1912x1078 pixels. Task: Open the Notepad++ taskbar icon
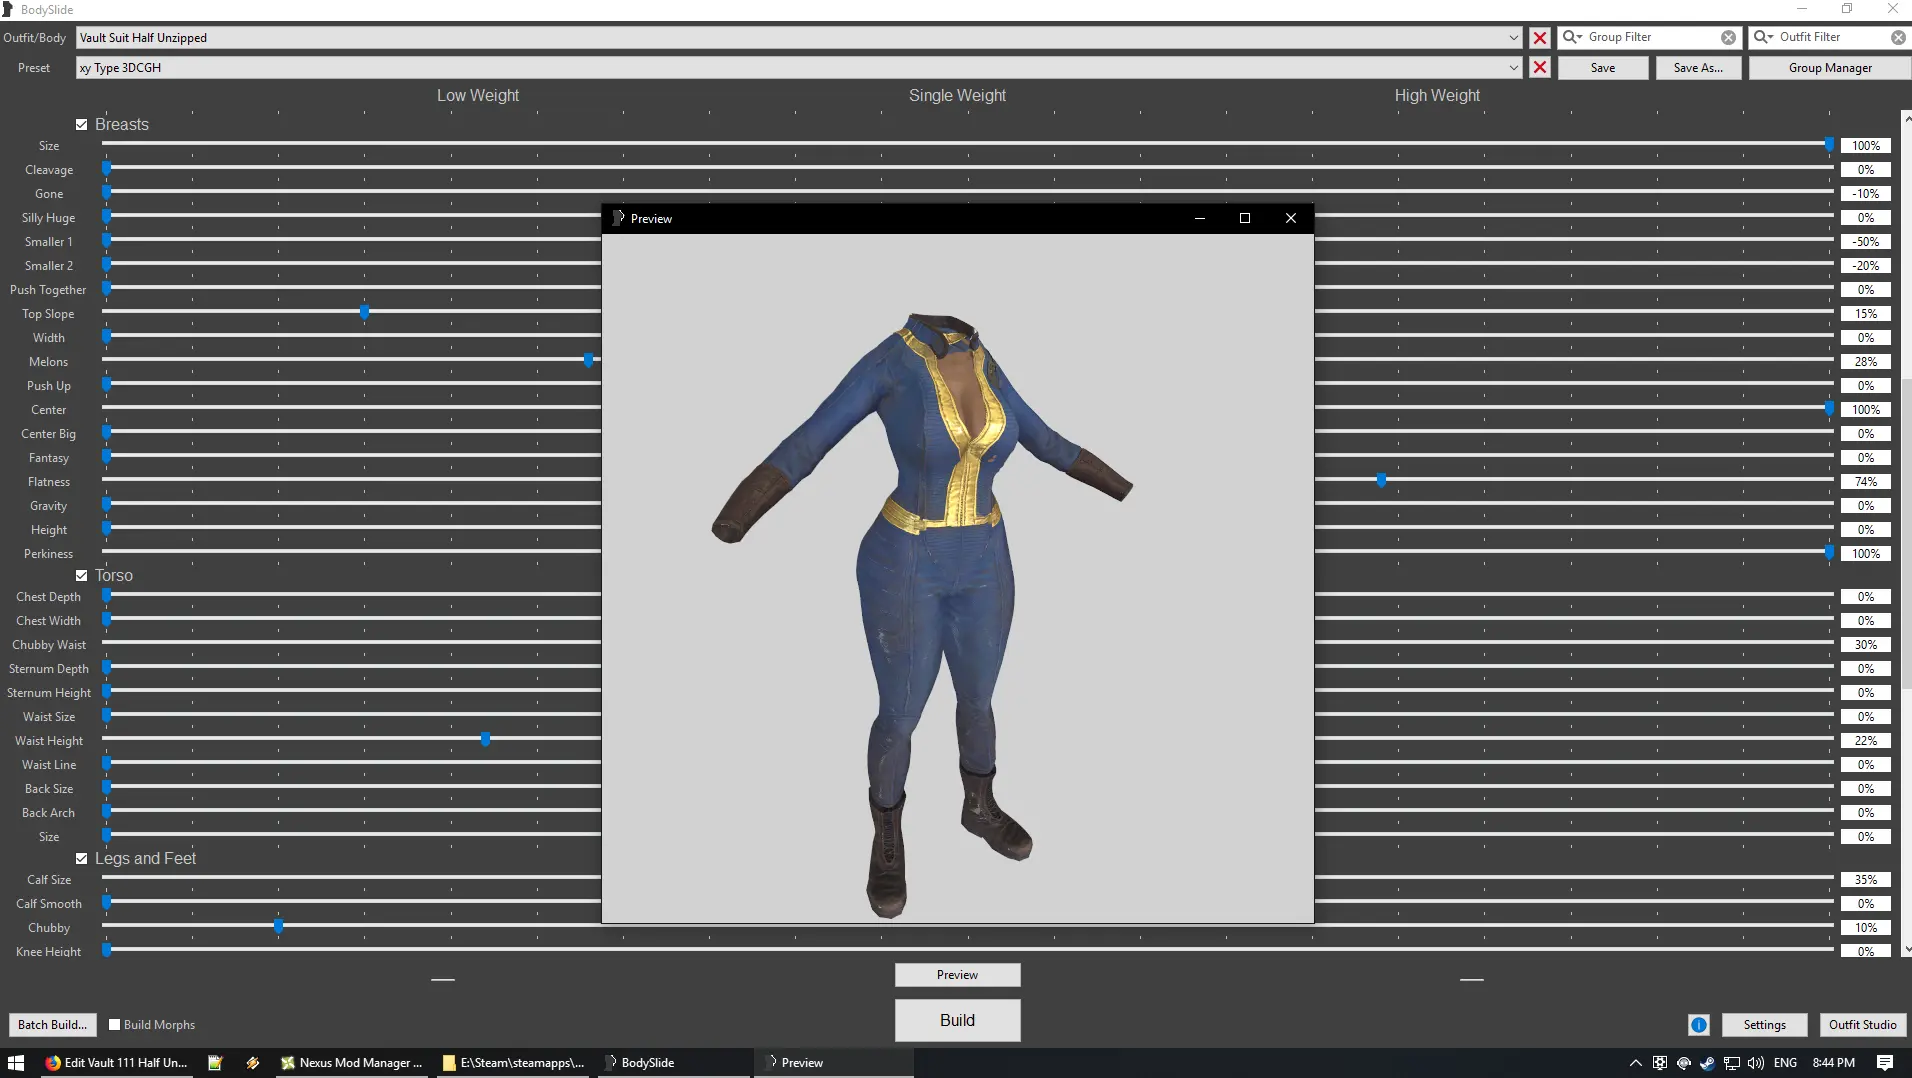tap(215, 1063)
